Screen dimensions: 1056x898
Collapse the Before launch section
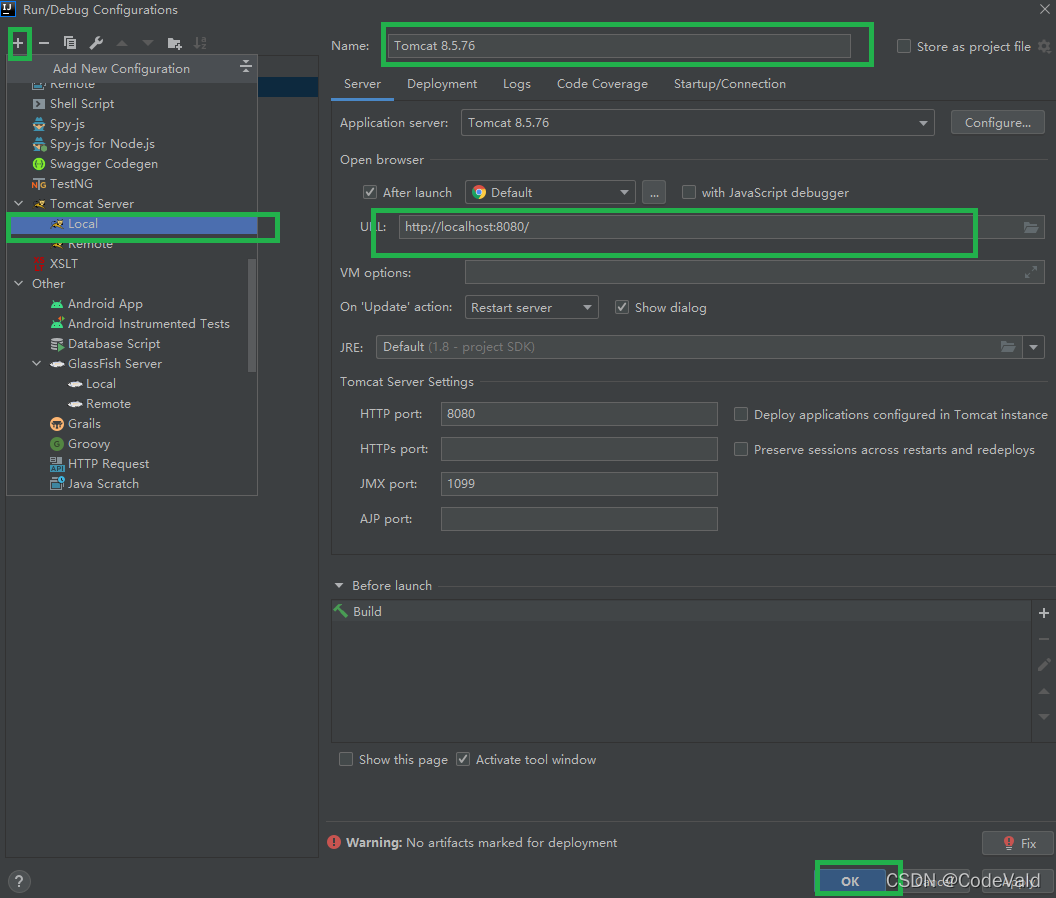click(x=339, y=585)
